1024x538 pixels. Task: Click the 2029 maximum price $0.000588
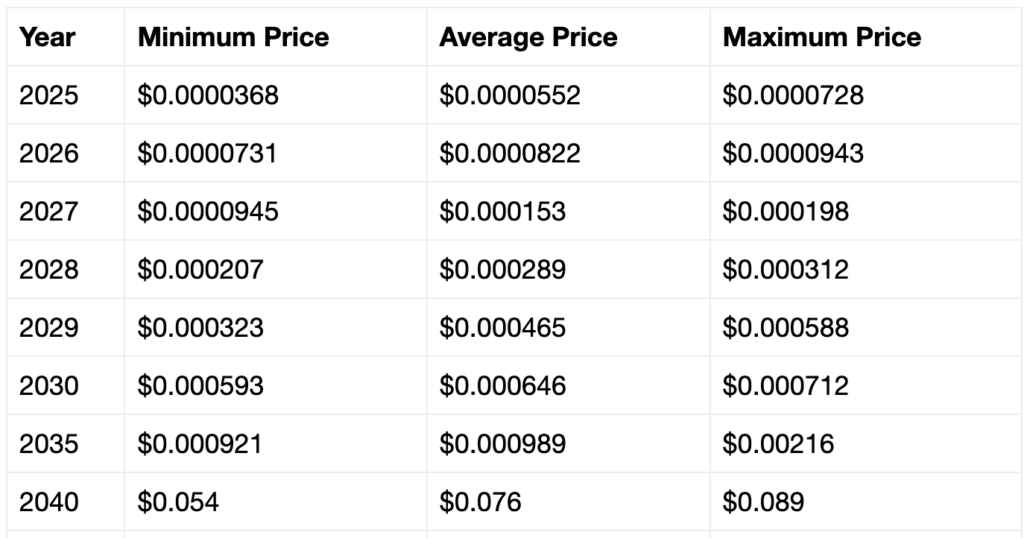pyautogui.click(x=785, y=328)
